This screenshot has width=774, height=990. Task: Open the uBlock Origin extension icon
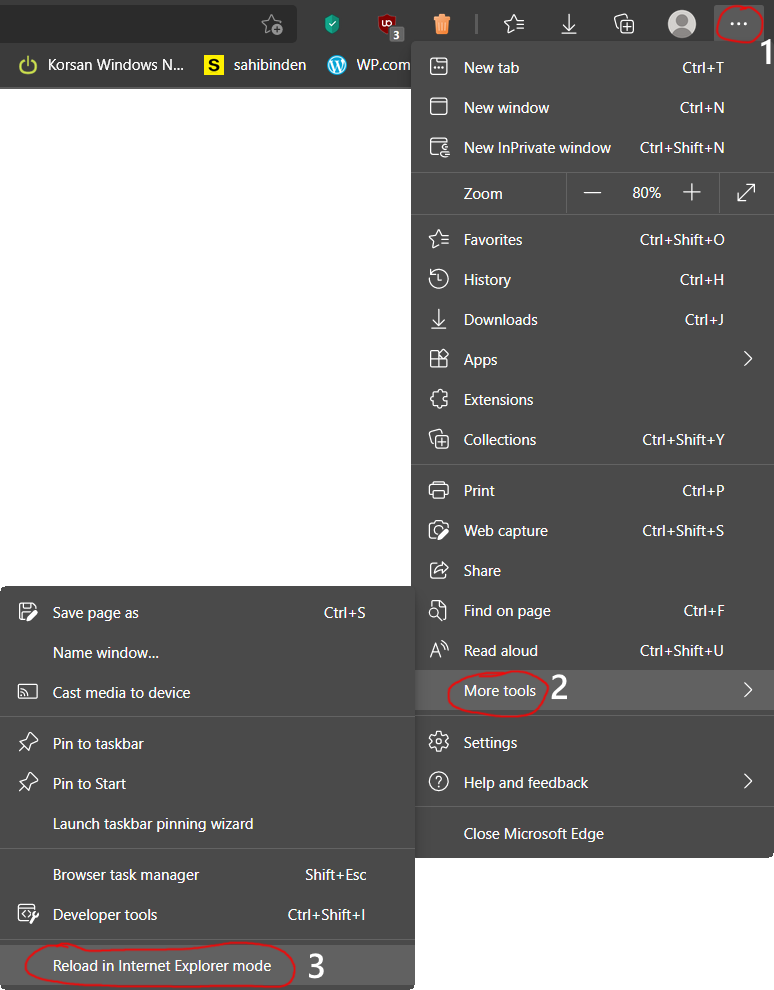(388, 24)
